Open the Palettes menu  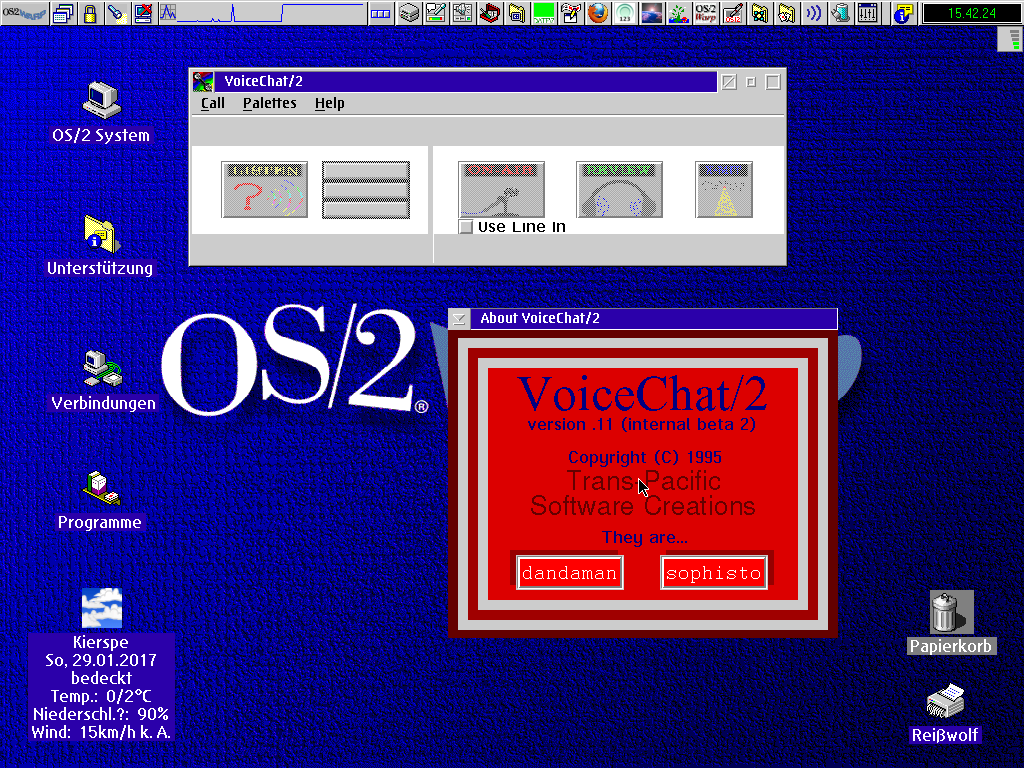click(270, 103)
